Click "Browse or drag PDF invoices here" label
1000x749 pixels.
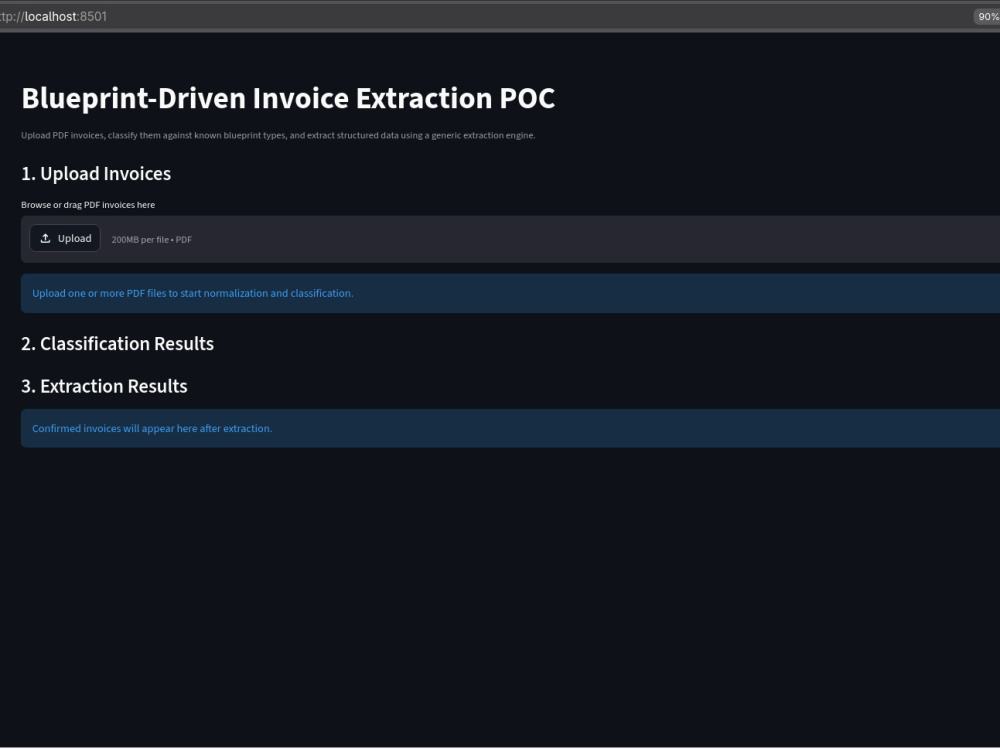coord(88,205)
